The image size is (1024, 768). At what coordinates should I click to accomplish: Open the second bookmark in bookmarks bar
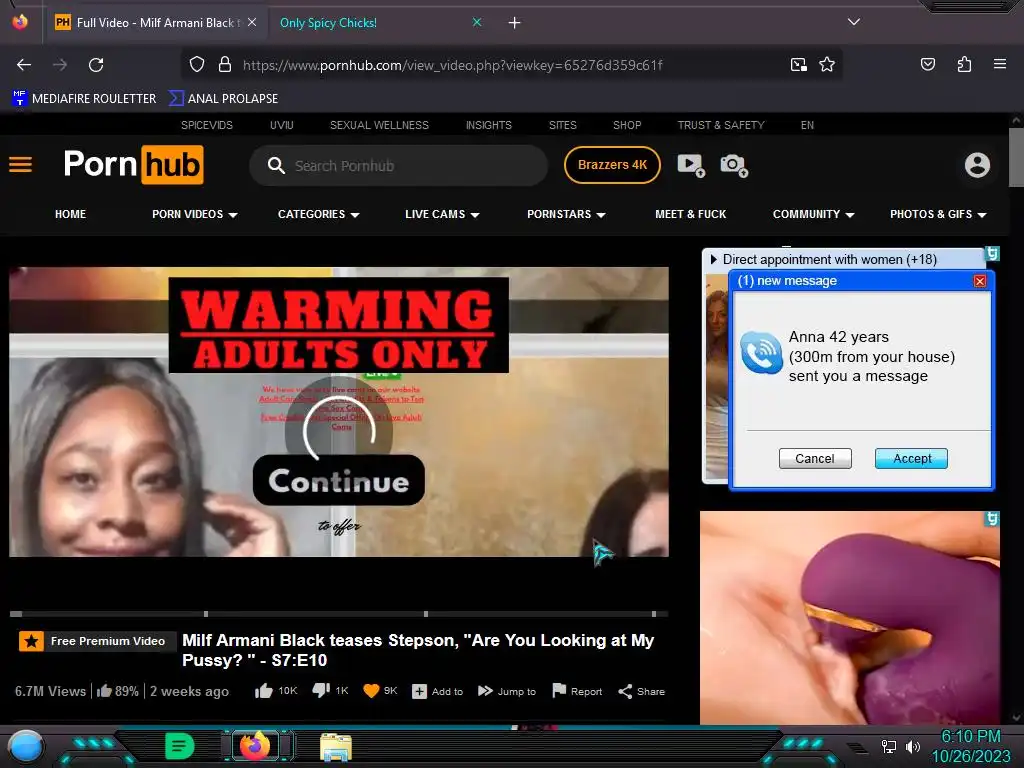[223, 99]
